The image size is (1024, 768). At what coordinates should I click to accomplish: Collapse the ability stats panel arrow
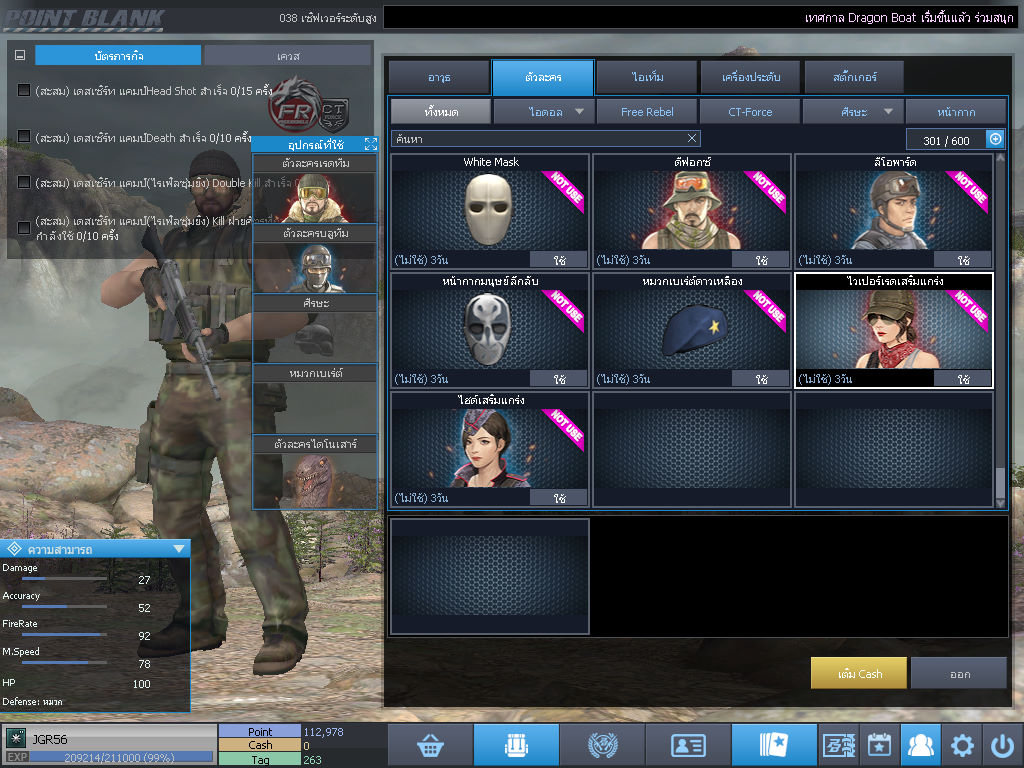179,549
